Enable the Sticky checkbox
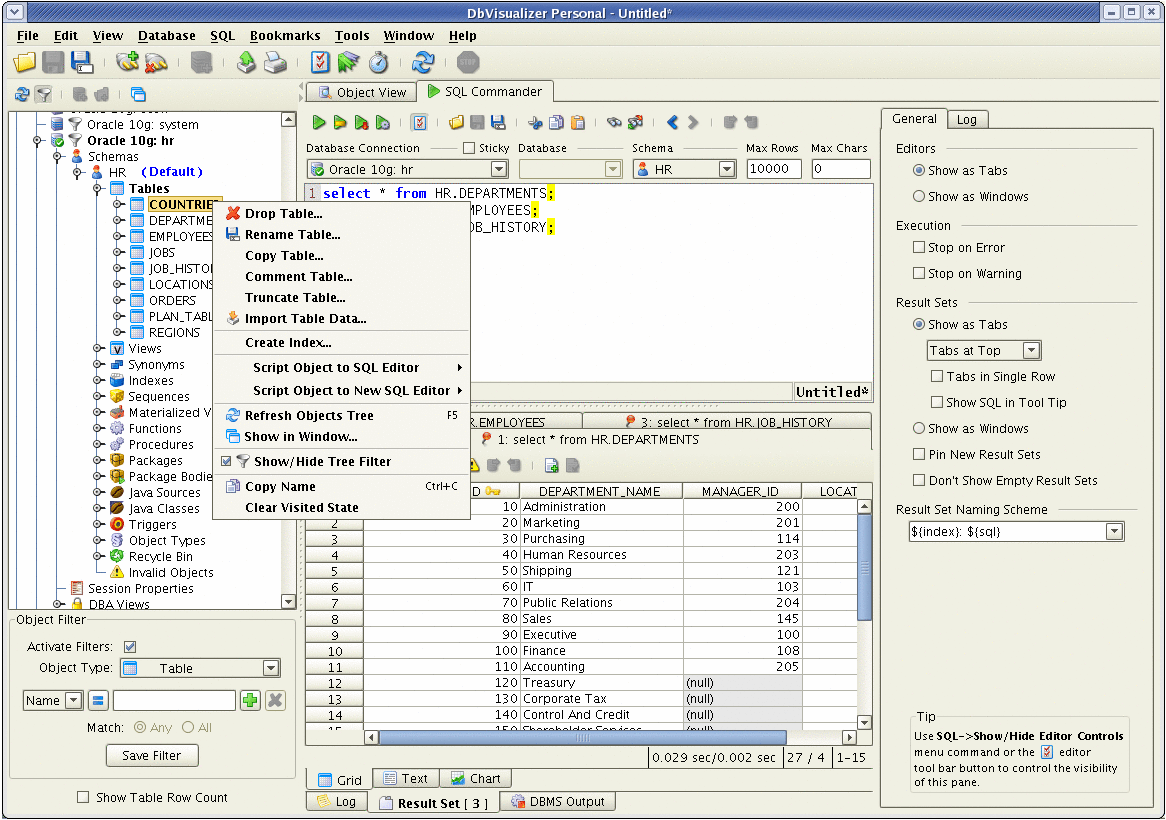Image resolution: width=1166 pixels, height=820 pixels. pos(469,148)
